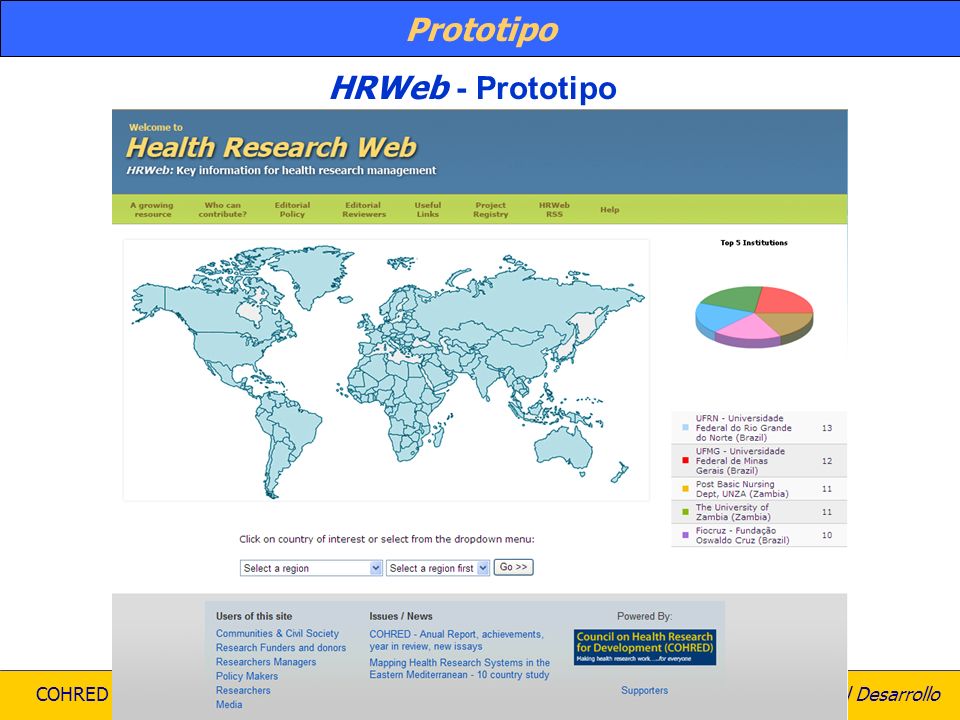
Task: Expand the 'Select a region first' dropdown
Action: (438, 568)
